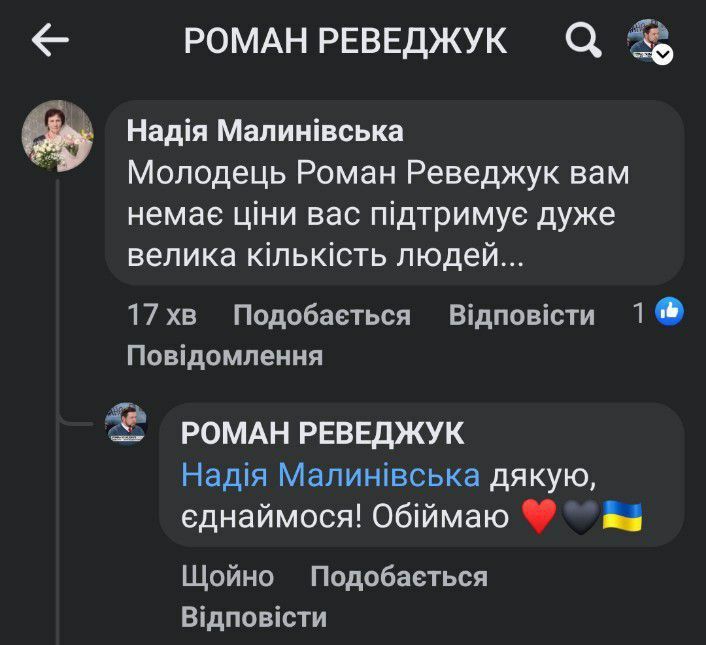Screen dimensions: 706x645
Task: Open Надія Малинівська's profile picture
Action: pyautogui.click(x=58, y=136)
